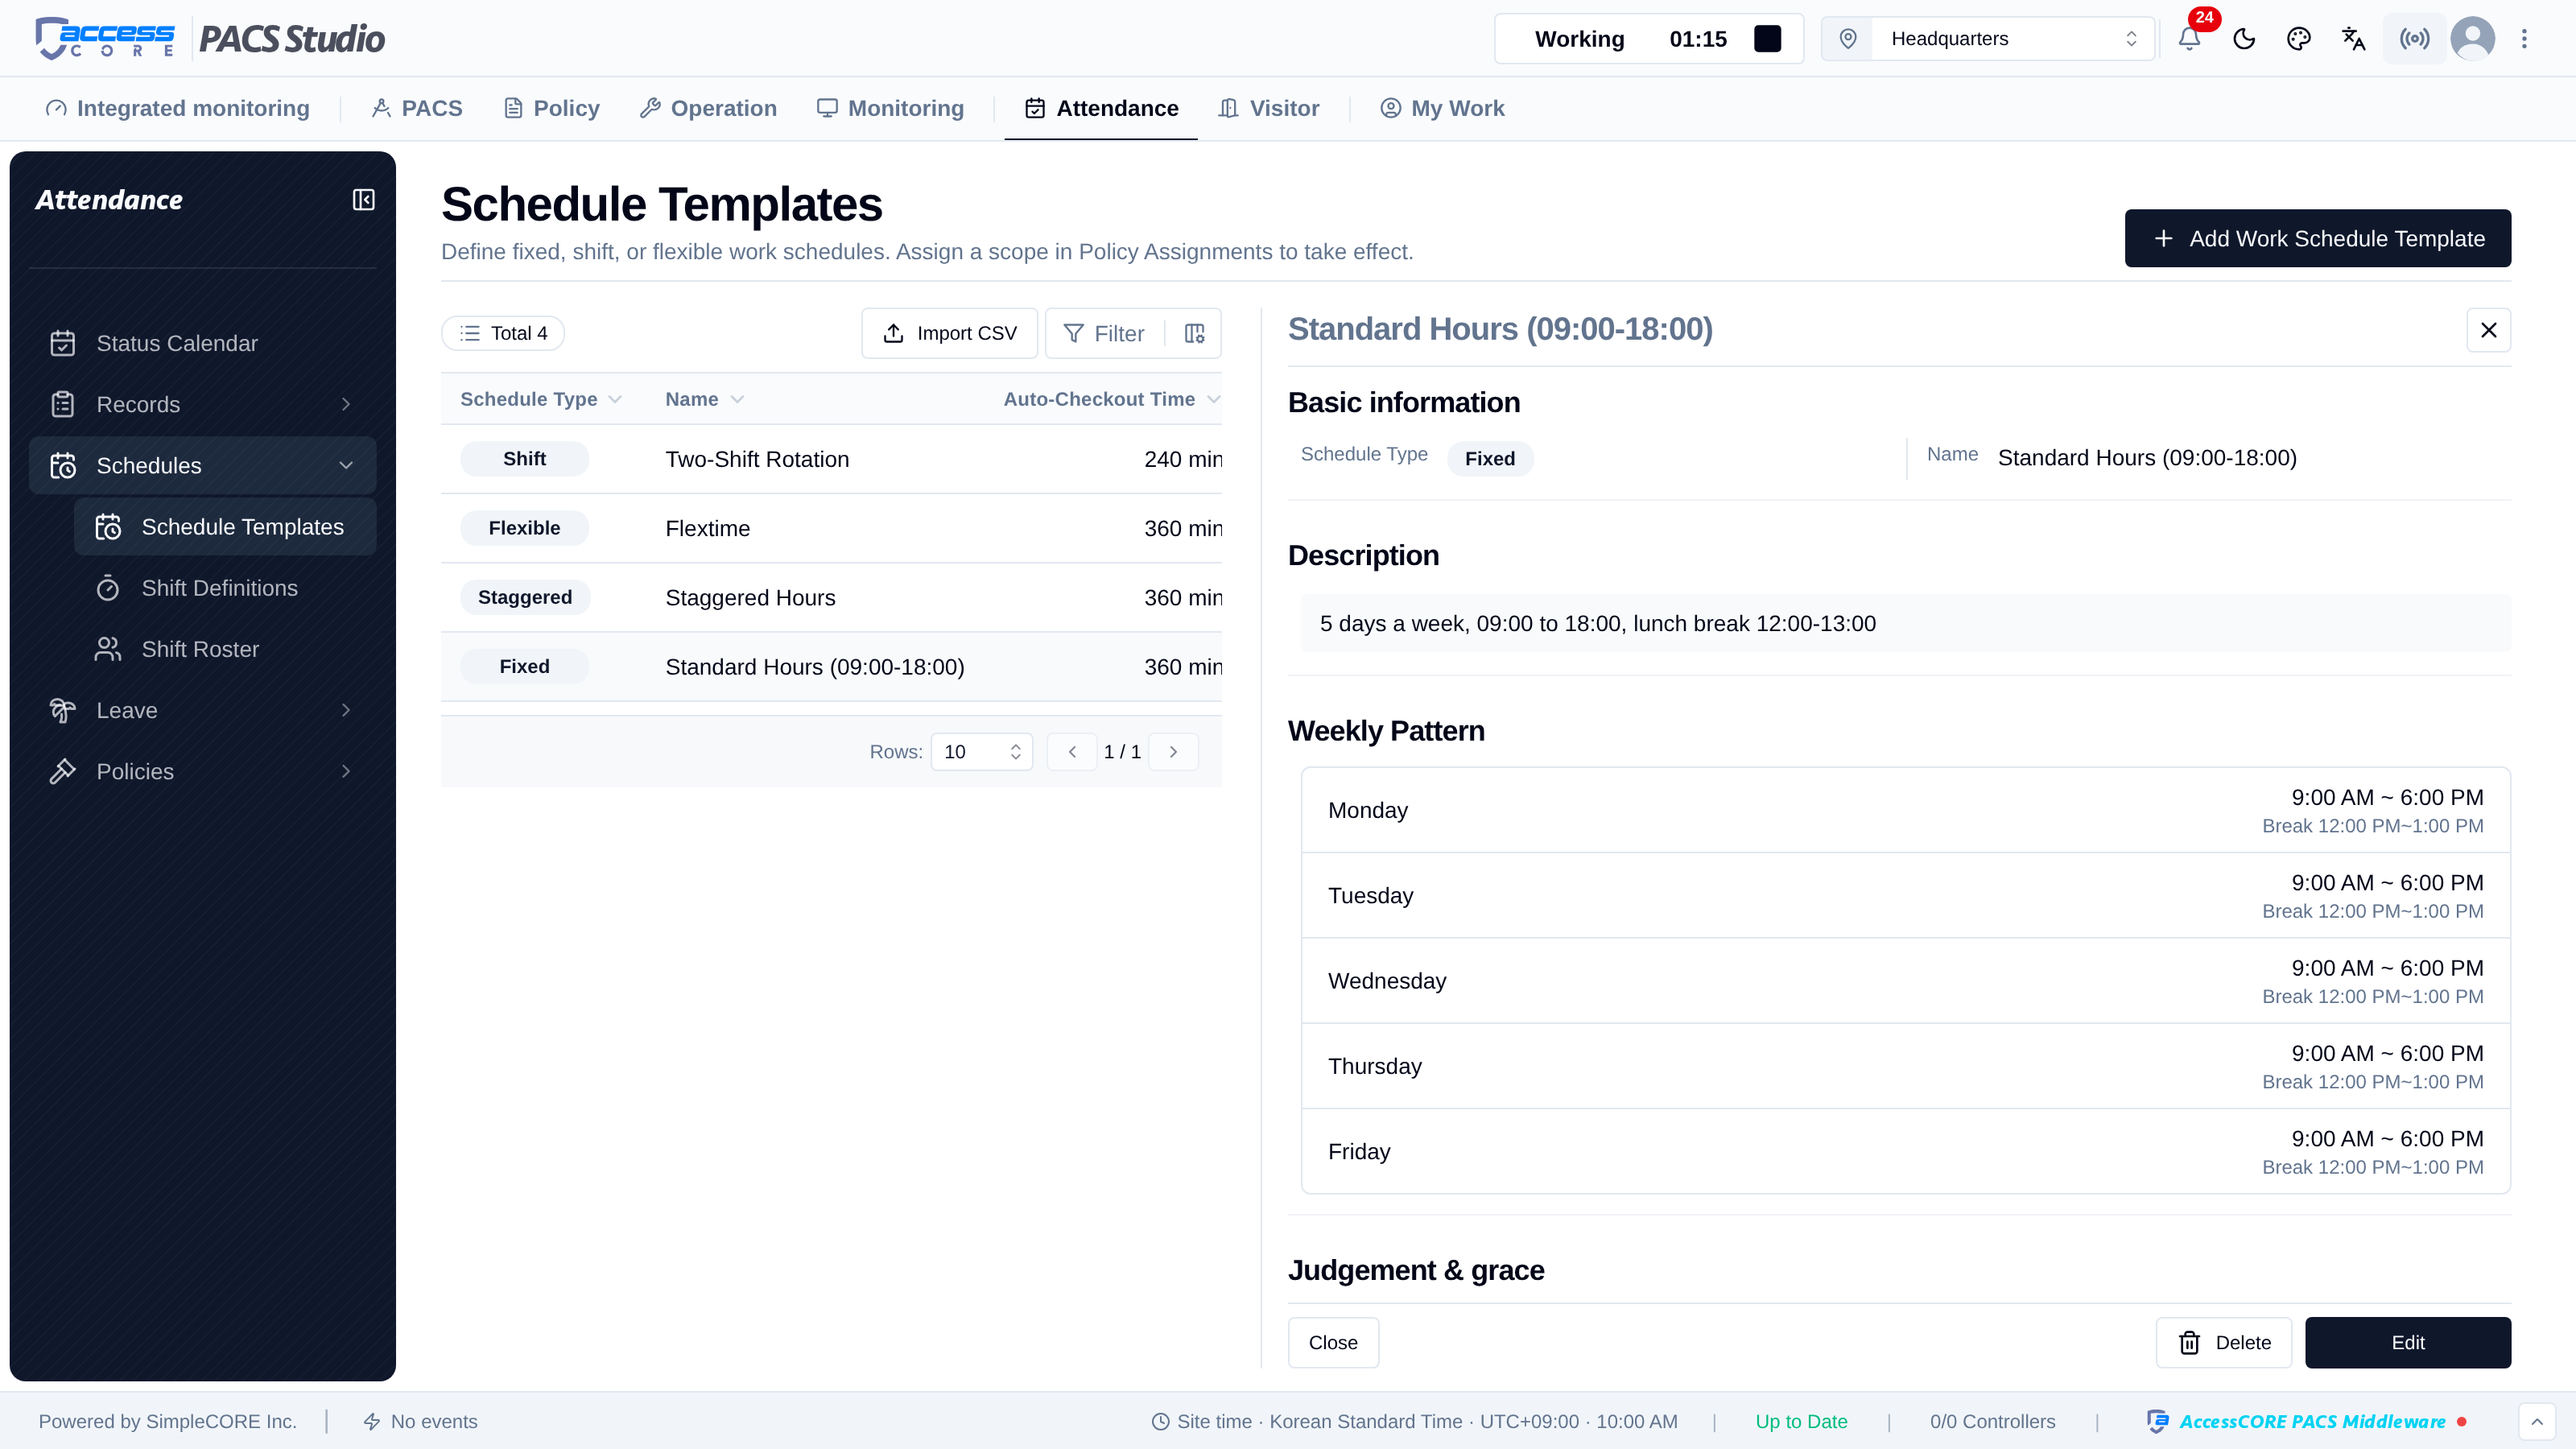Open the user avatar menu

point(2472,39)
